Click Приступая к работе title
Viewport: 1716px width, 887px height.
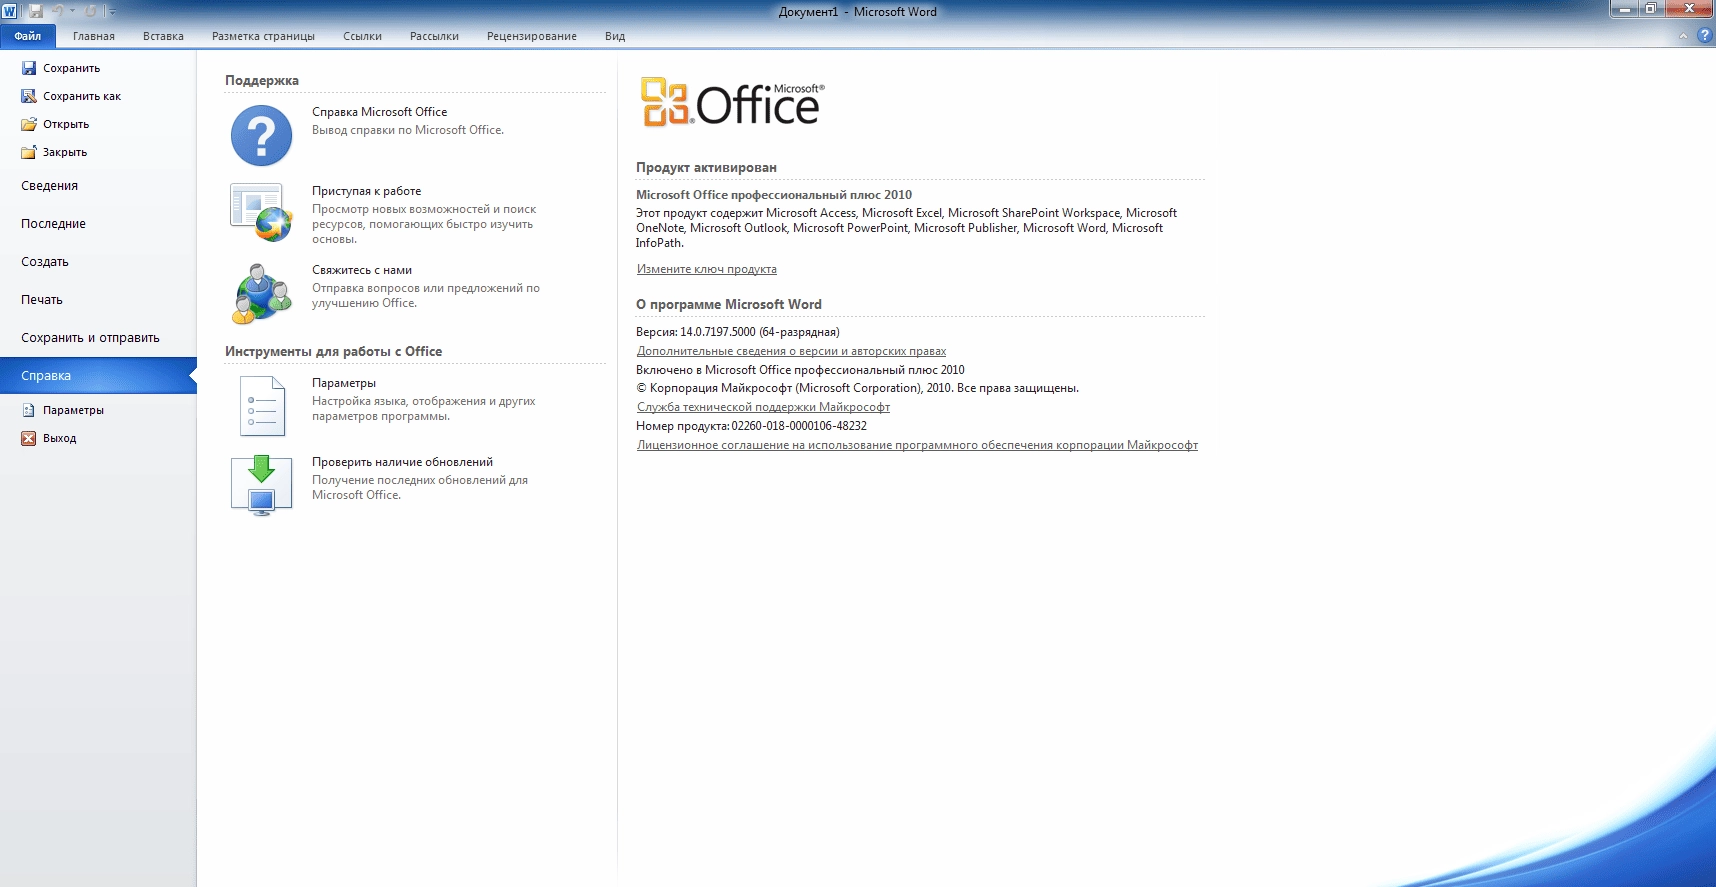tap(366, 191)
